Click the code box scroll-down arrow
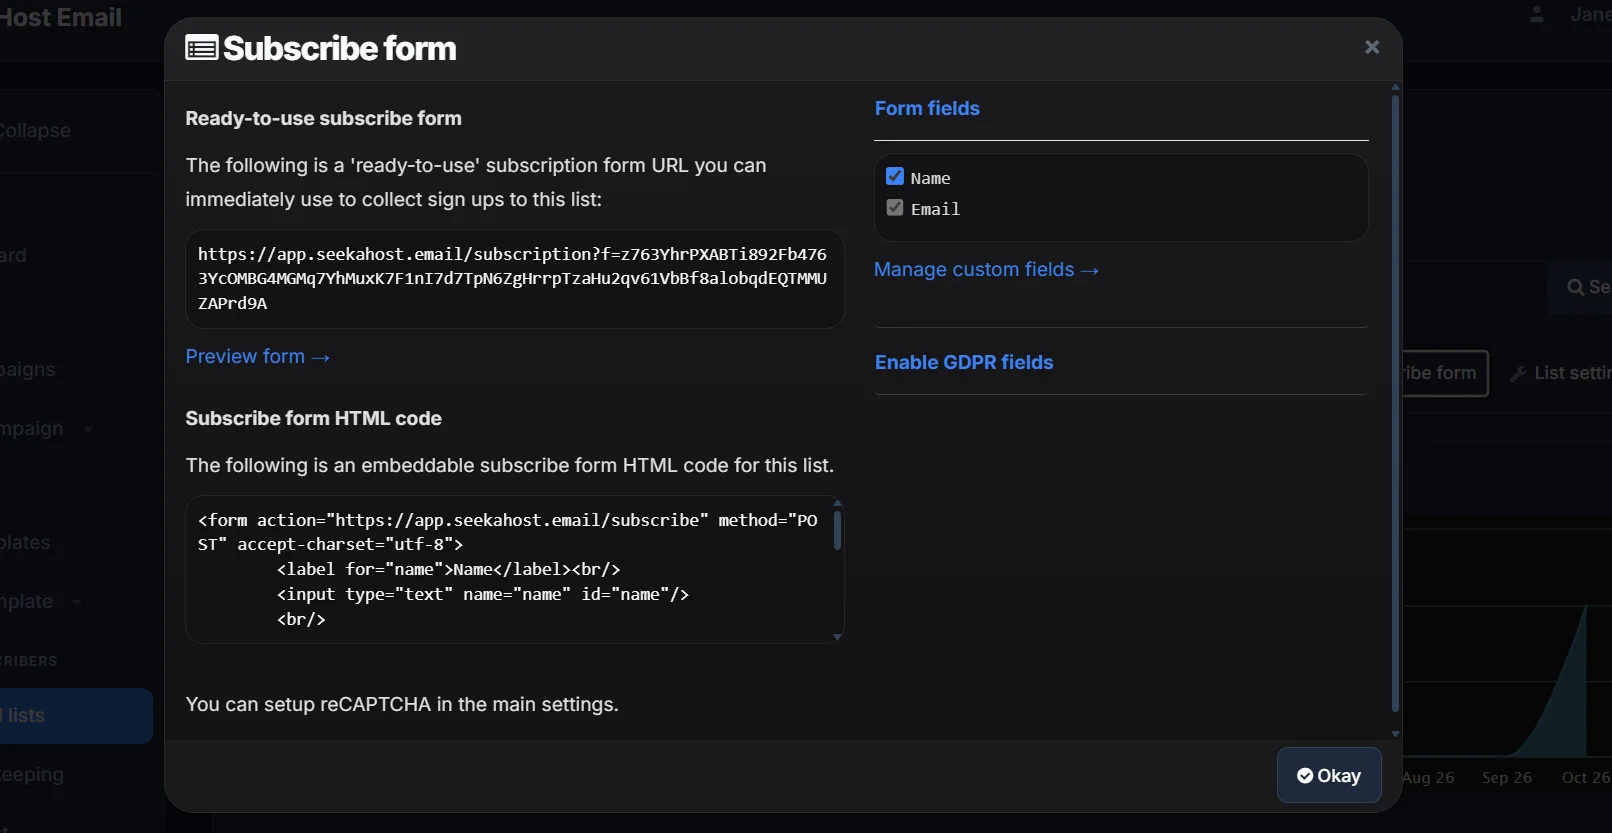The image size is (1612, 833). pos(837,637)
